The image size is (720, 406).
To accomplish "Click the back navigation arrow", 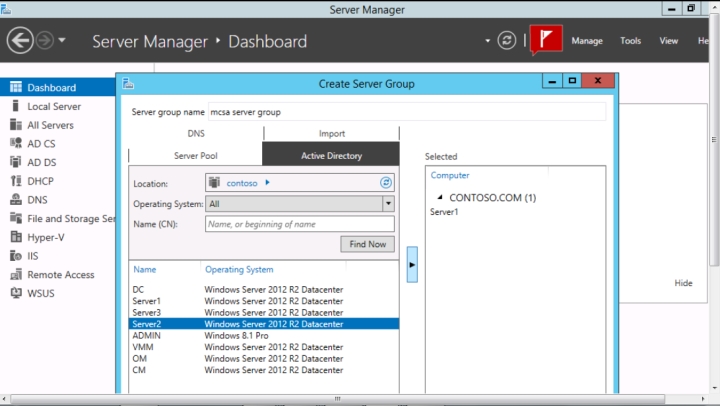I will coord(20,40).
